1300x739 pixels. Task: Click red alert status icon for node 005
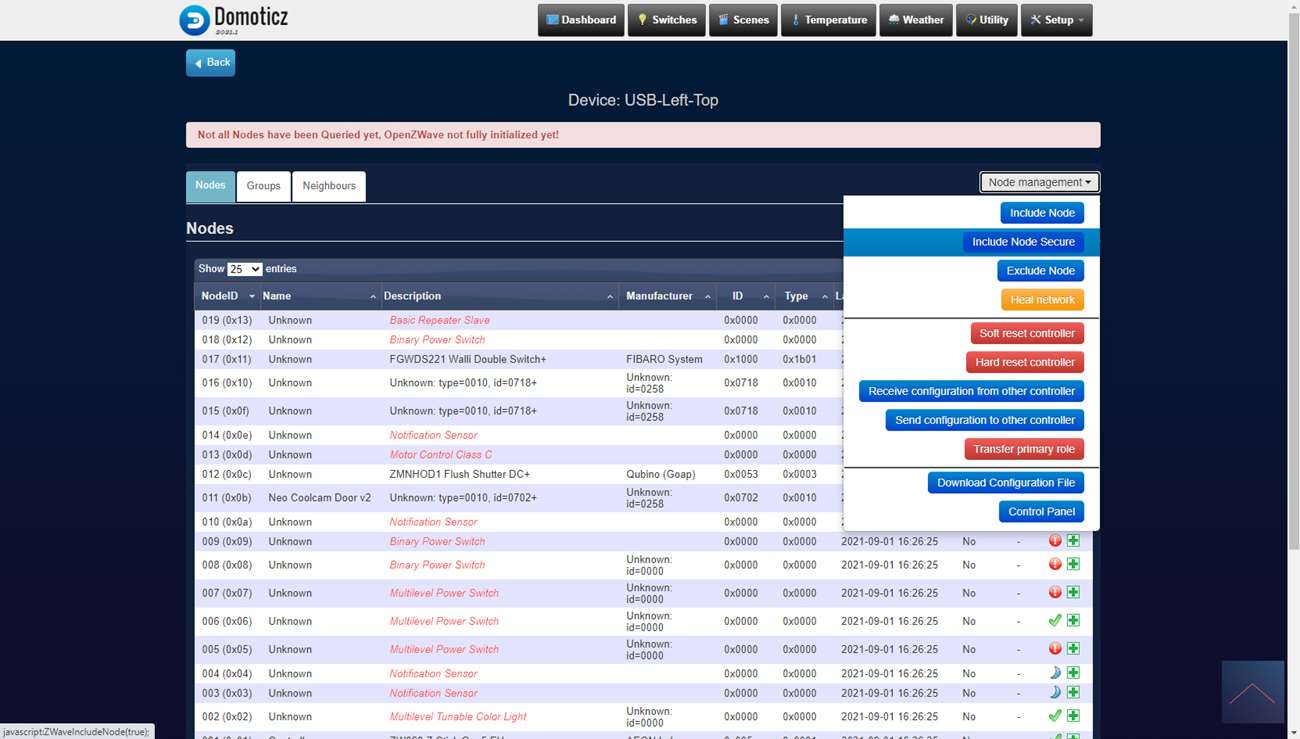click(x=1055, y=649)
